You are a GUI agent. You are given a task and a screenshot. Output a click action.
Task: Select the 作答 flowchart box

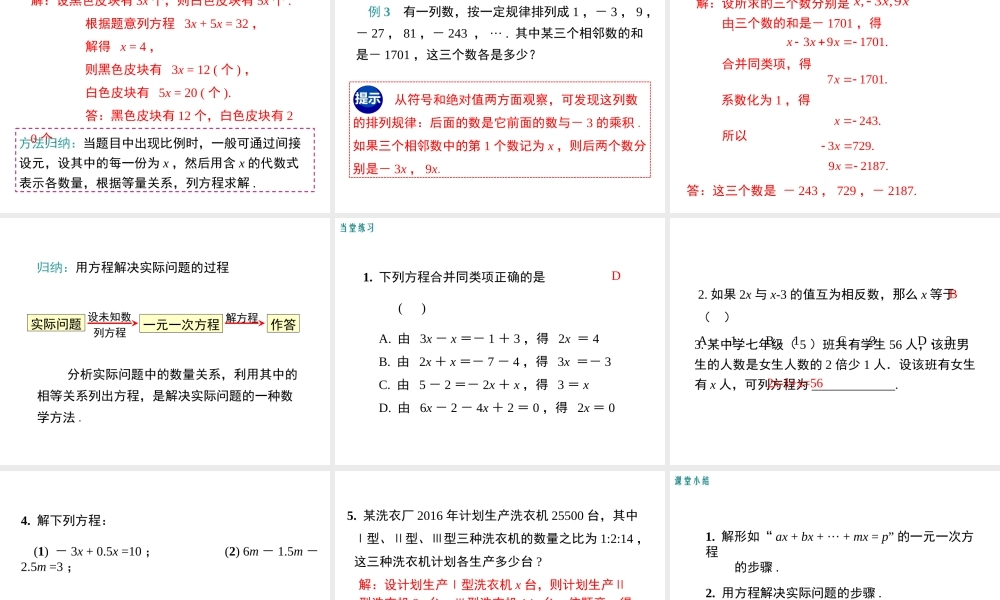[x=283, y=325]
